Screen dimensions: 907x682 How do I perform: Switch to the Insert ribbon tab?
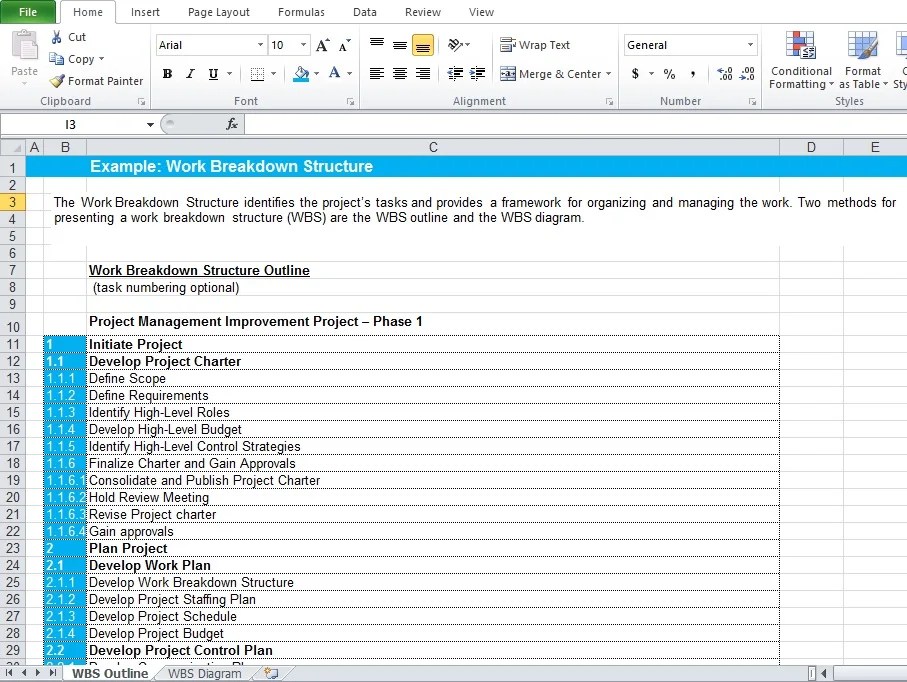[x=145, y=12]
